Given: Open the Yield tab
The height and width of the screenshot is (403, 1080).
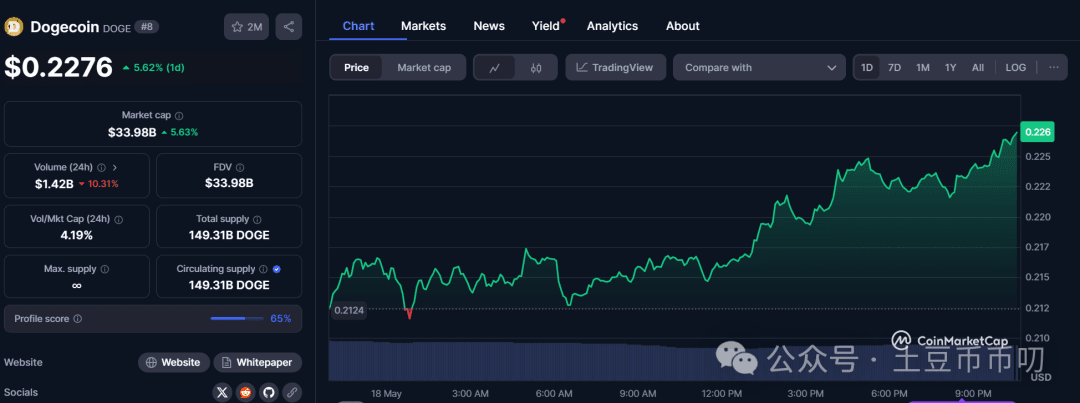Looking at the screenshot, I should [546, 26].
